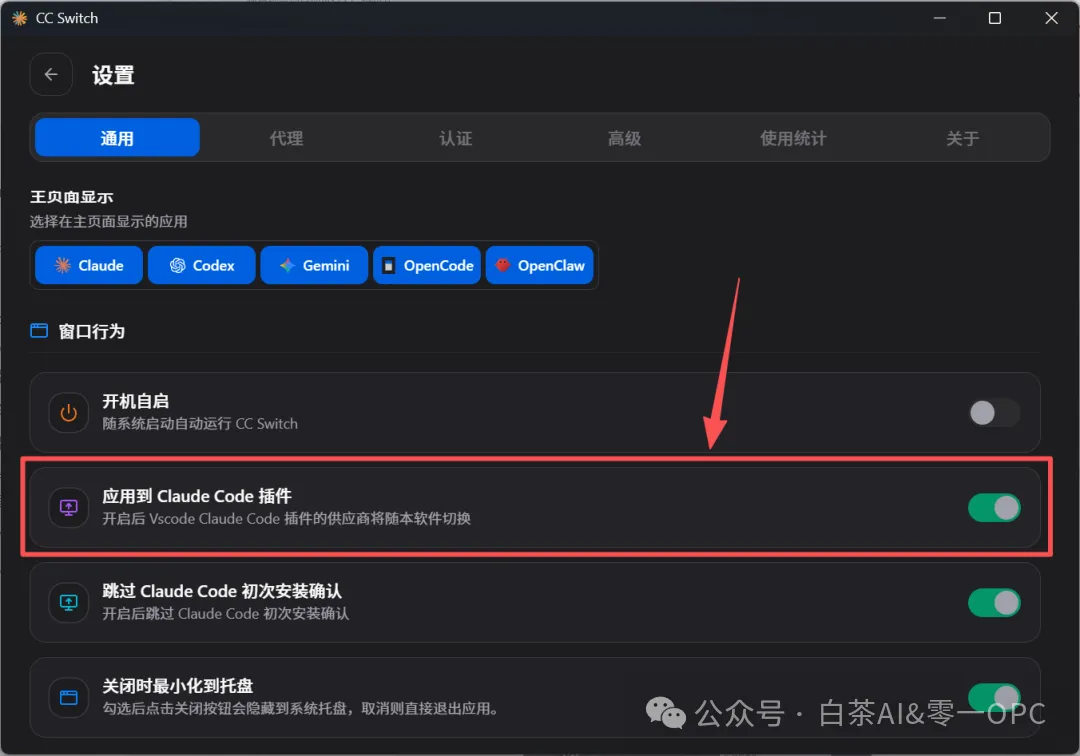Select the 高级 tab
This screenshot has height=756, width=1080.
[625, 138]
